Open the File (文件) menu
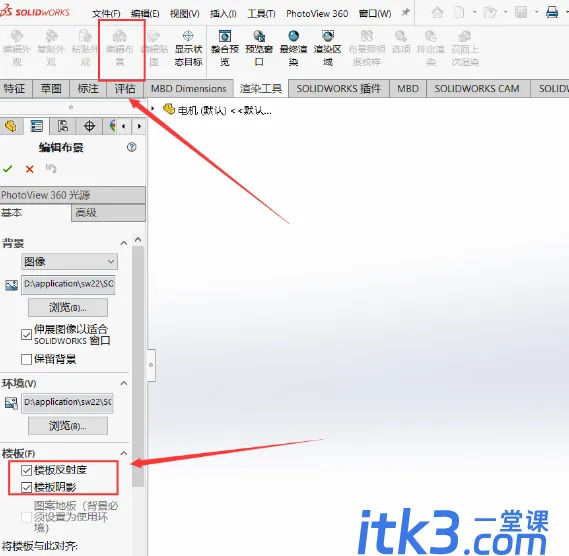The height and width of the screenshot is (556, 569). point(106,14)
